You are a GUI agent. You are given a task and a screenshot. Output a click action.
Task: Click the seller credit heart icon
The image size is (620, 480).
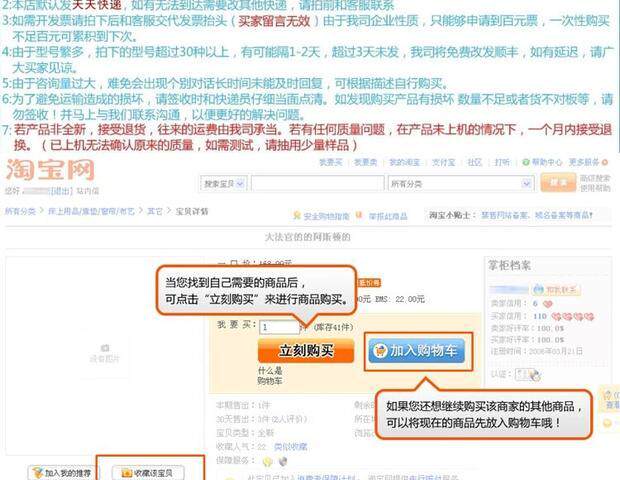[548, 304]
